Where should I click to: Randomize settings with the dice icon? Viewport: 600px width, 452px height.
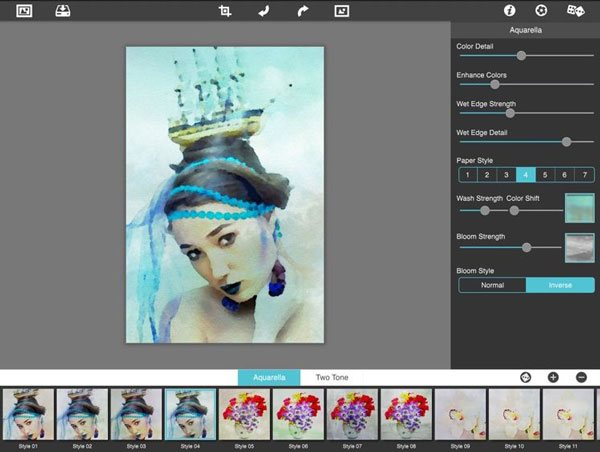pyautogui.click(x=576, y=11)
